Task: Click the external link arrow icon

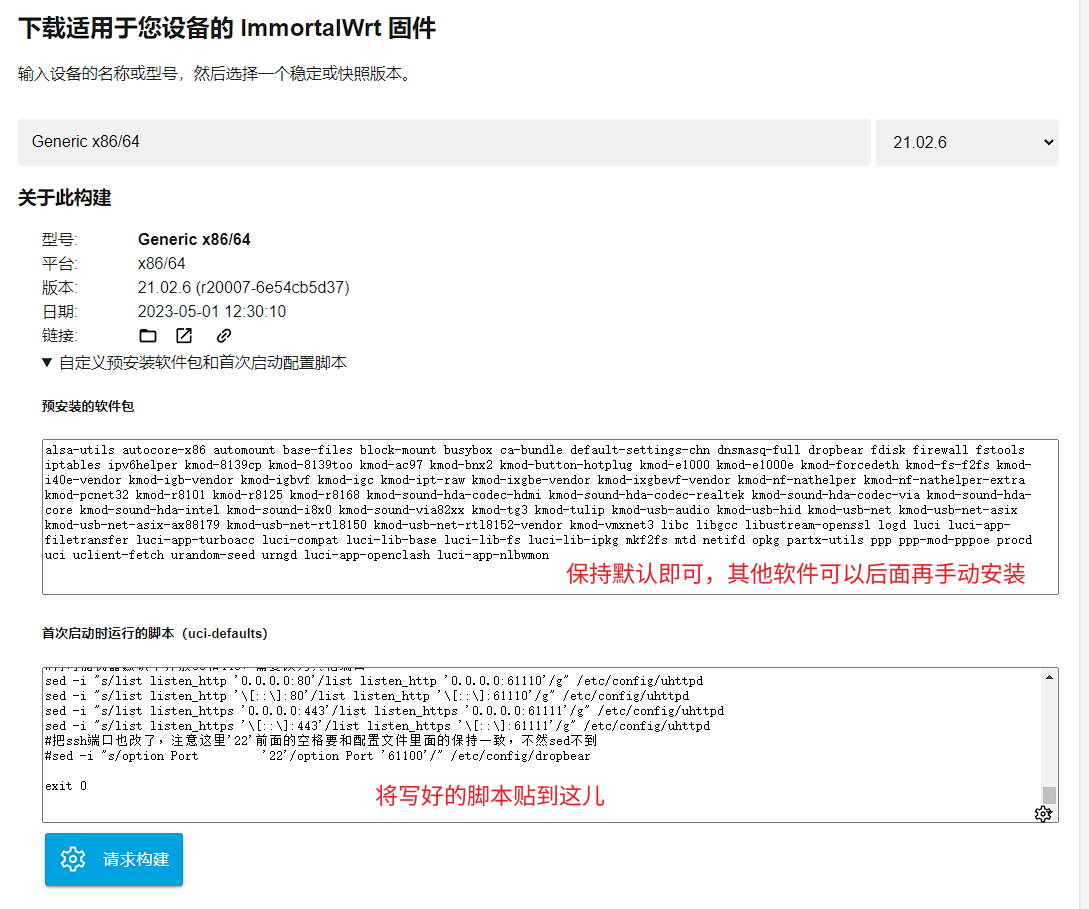Action: tap(184, 336)
